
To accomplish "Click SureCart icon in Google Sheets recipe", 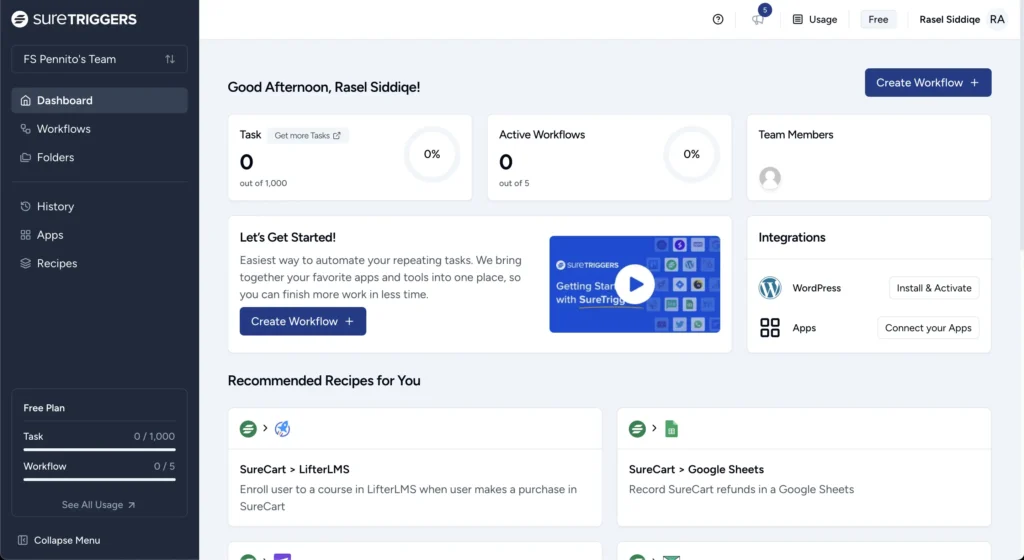I will coord(637,429).
